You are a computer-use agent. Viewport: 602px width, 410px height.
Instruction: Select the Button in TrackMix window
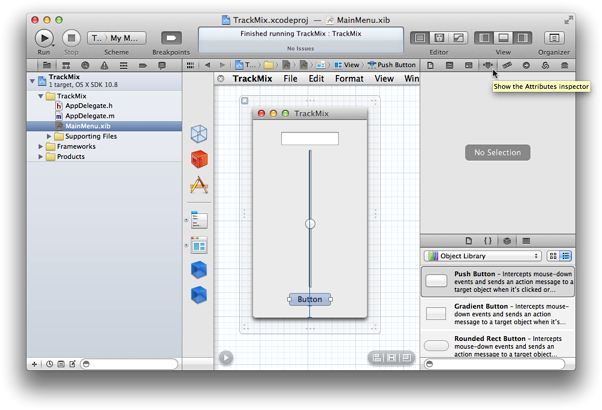(310, 299)
